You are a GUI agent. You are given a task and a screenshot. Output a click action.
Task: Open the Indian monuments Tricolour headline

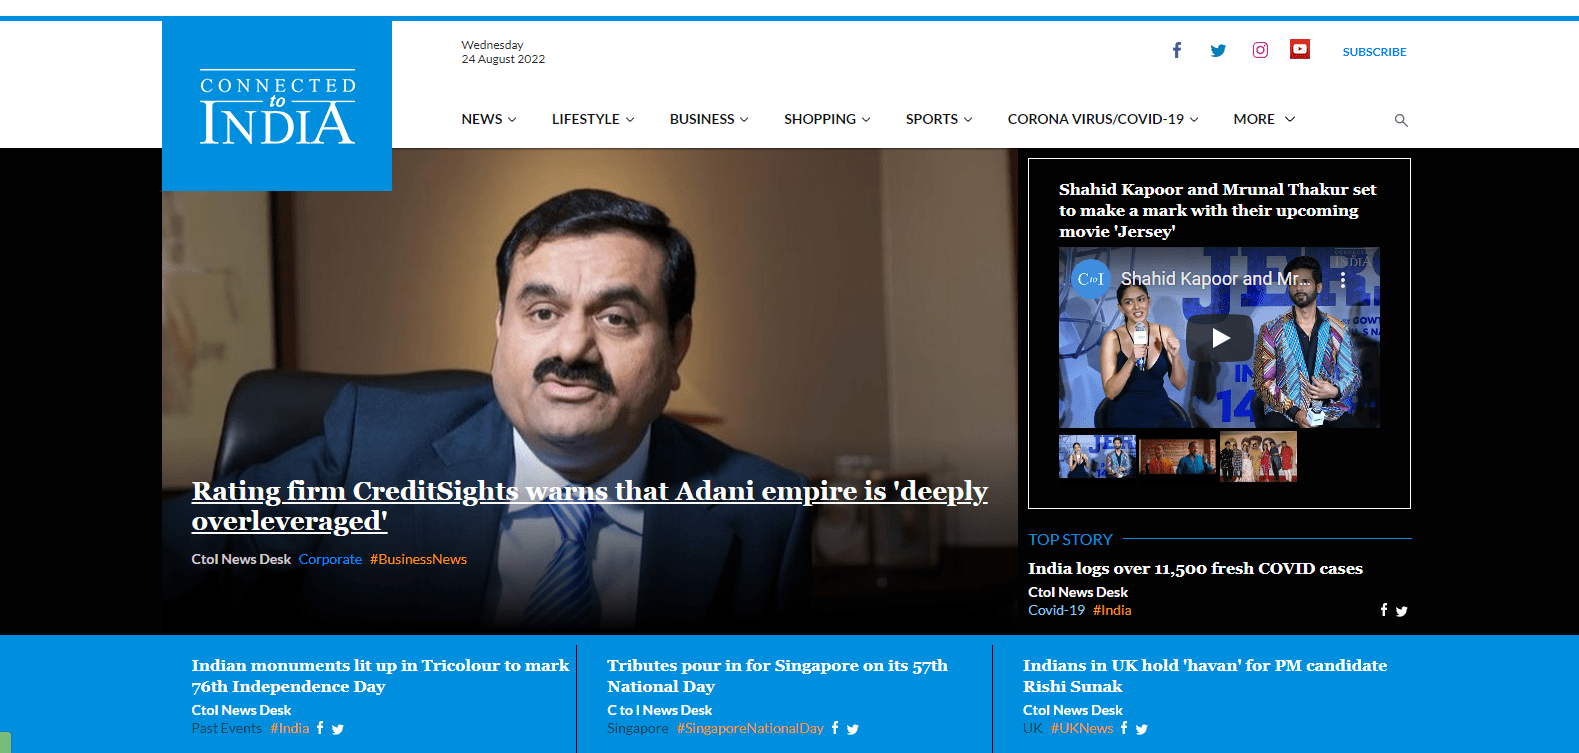tap(380, 676)
